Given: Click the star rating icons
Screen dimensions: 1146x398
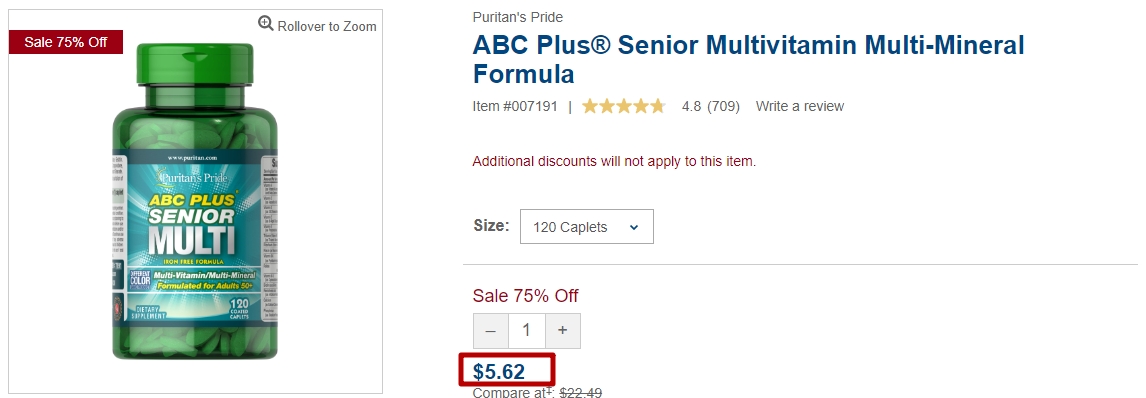Looking at the screenshot, I should [623, 107].
